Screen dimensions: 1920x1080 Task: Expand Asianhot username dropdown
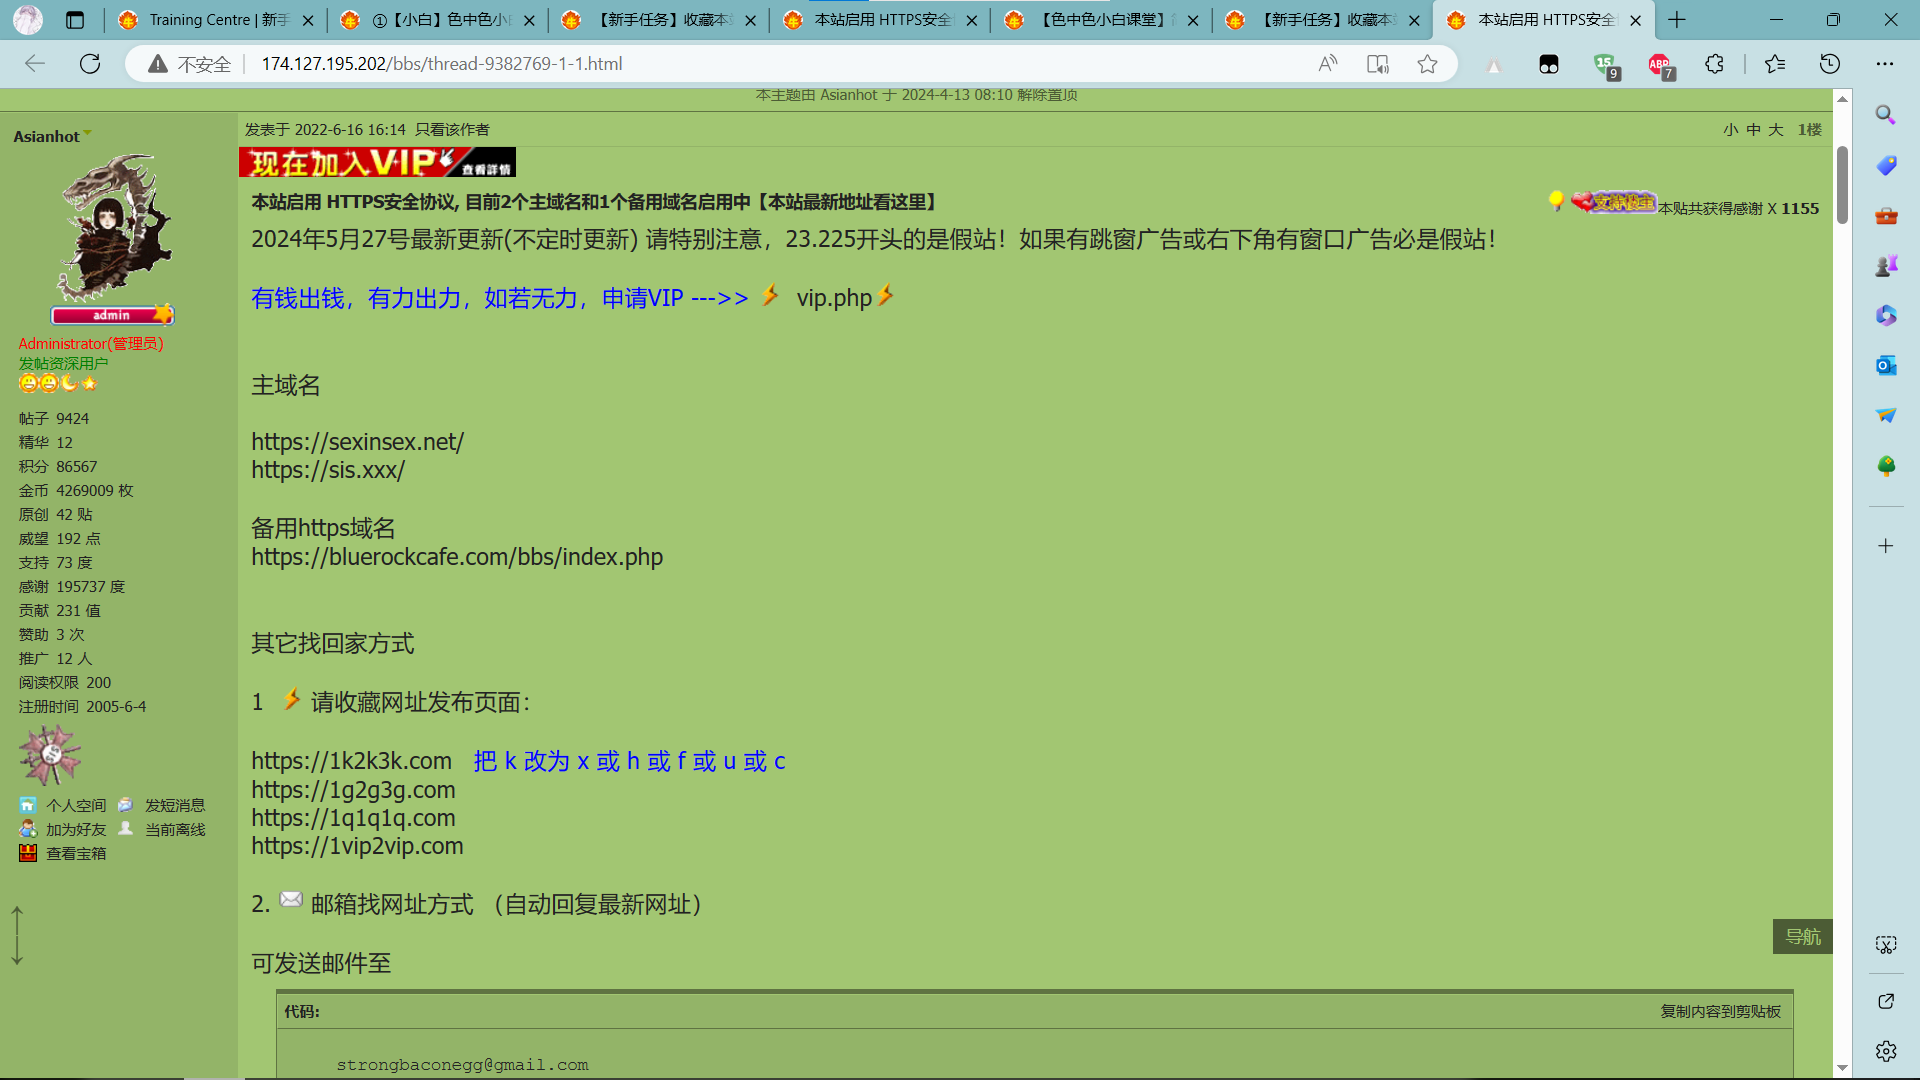[88, 132]
